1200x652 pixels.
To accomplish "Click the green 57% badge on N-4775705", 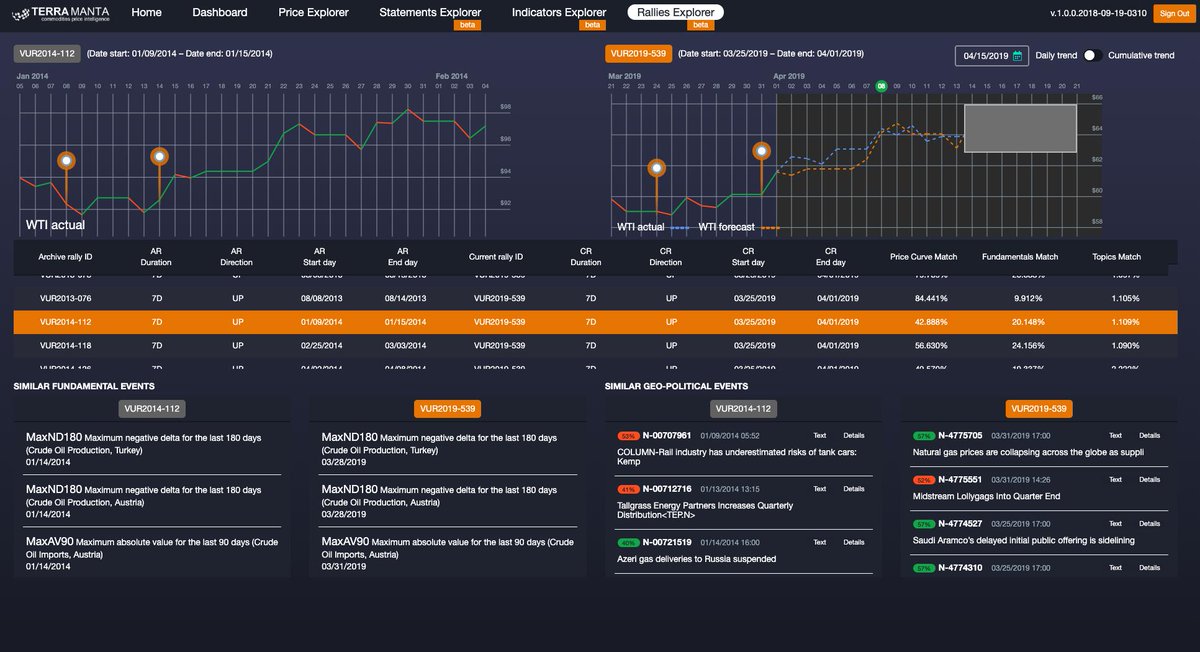I will [923, 435].
